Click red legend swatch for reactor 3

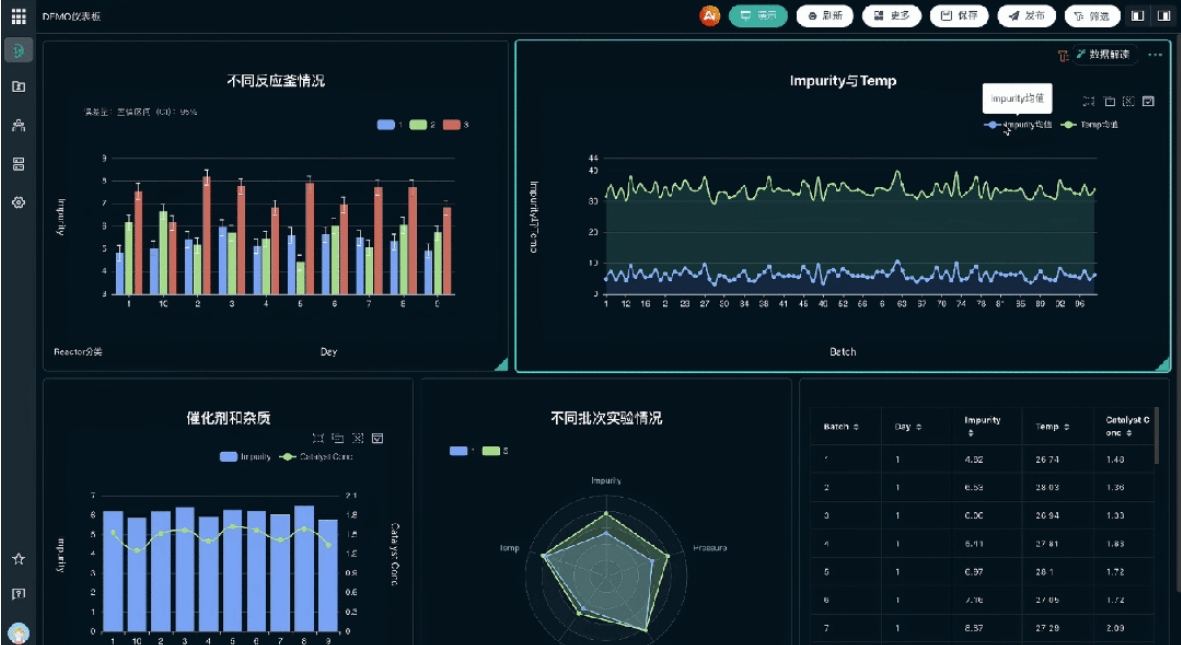point(452,125)
